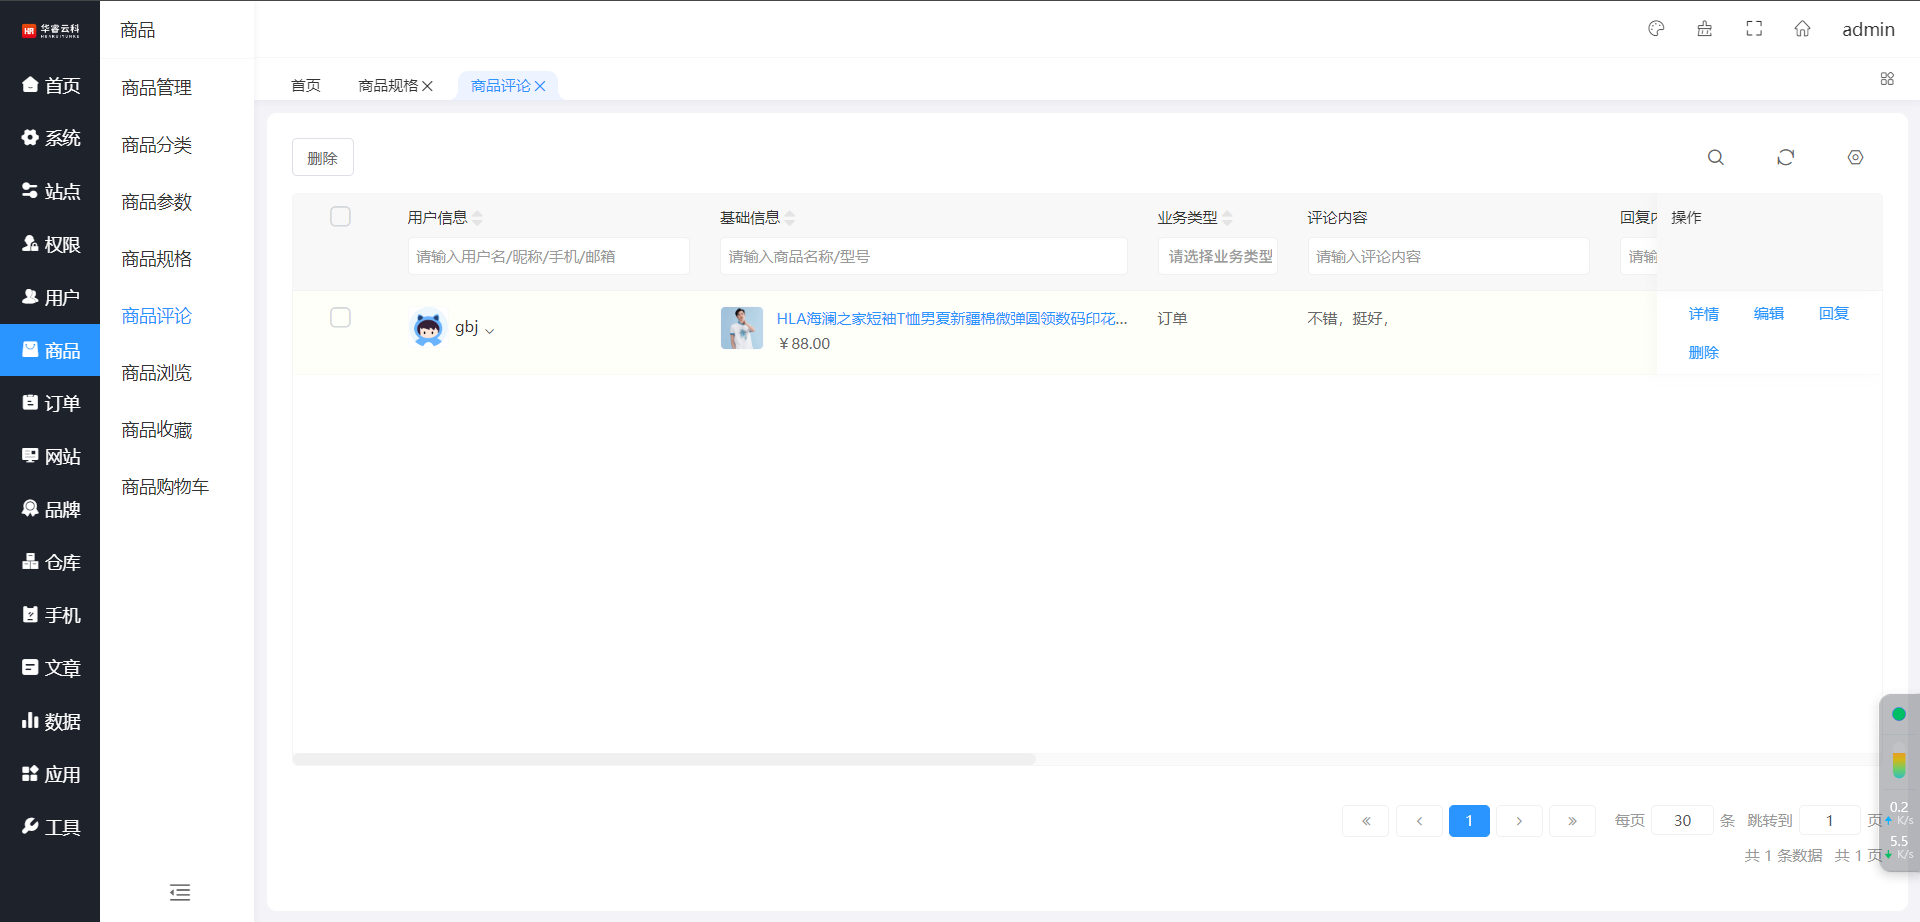Image resolution: width=1920 pixels, height=922 pixels.
Task: Open 商品收藏 in the submenu
Action: pyautogui.click(x=157, y=430)
